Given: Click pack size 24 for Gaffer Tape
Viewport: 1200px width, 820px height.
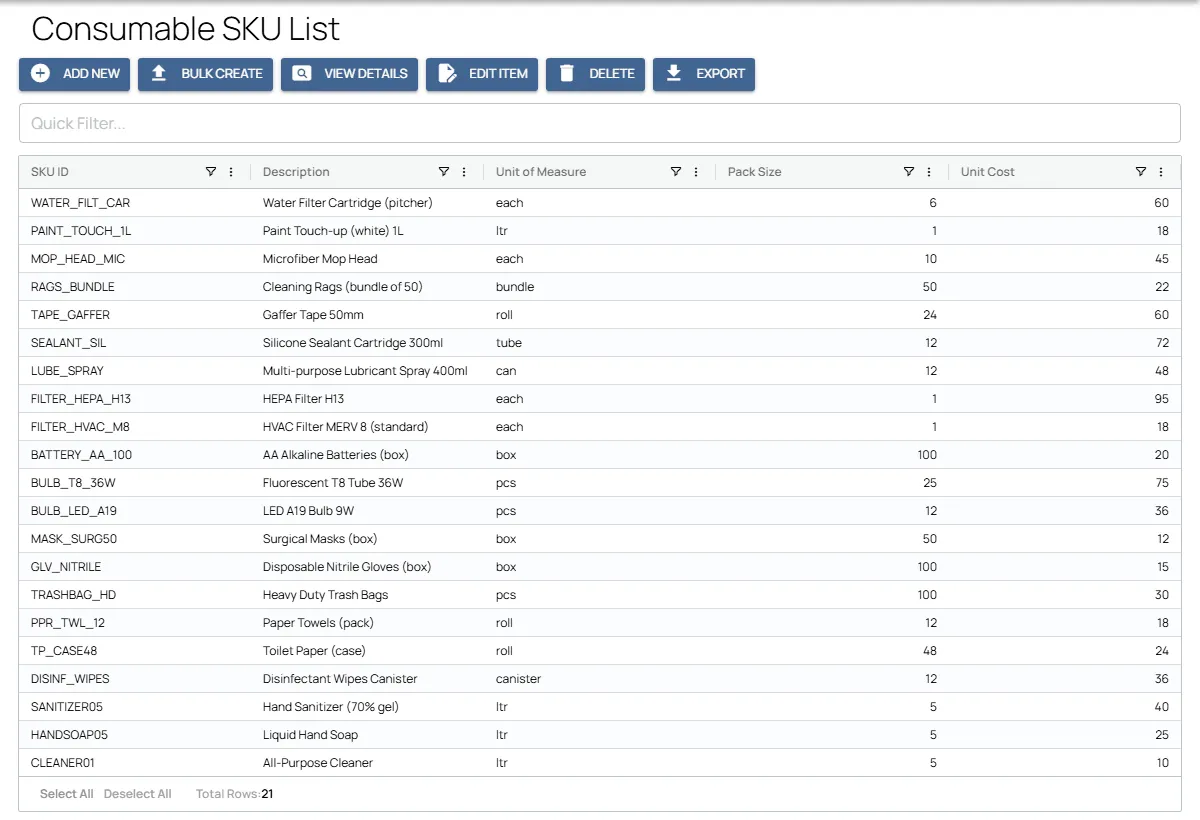Looking at the screenshot, I should click(832, 315).
